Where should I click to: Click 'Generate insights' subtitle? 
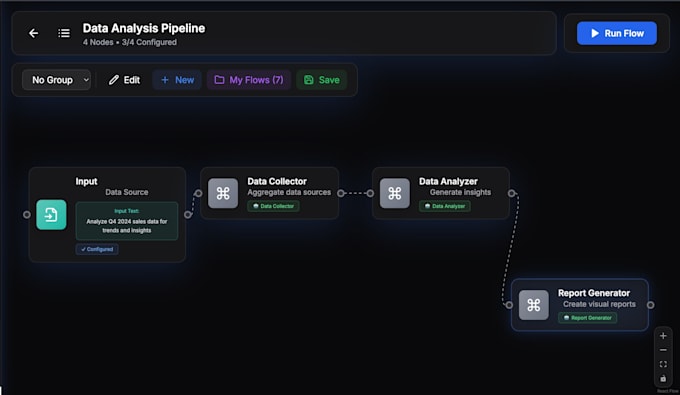click(x=461, y=192)
